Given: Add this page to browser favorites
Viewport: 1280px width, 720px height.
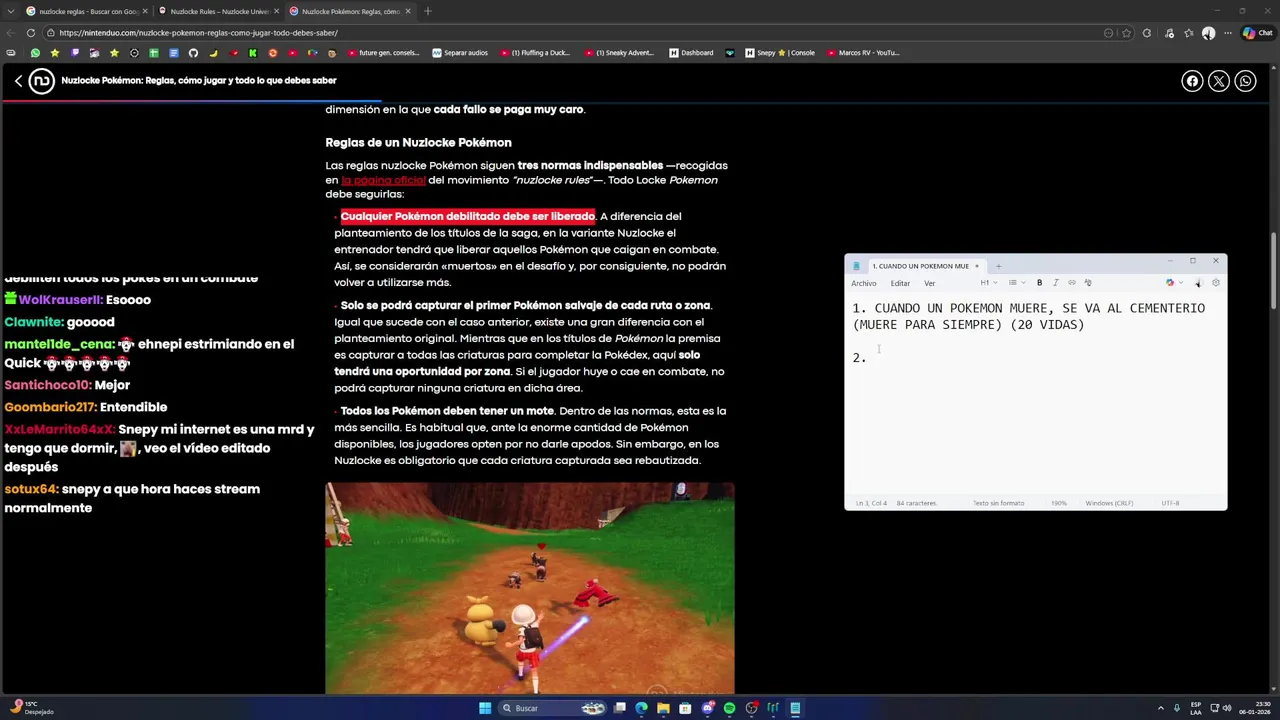Looking at the screenshot, I should (x=1126, y=33).
